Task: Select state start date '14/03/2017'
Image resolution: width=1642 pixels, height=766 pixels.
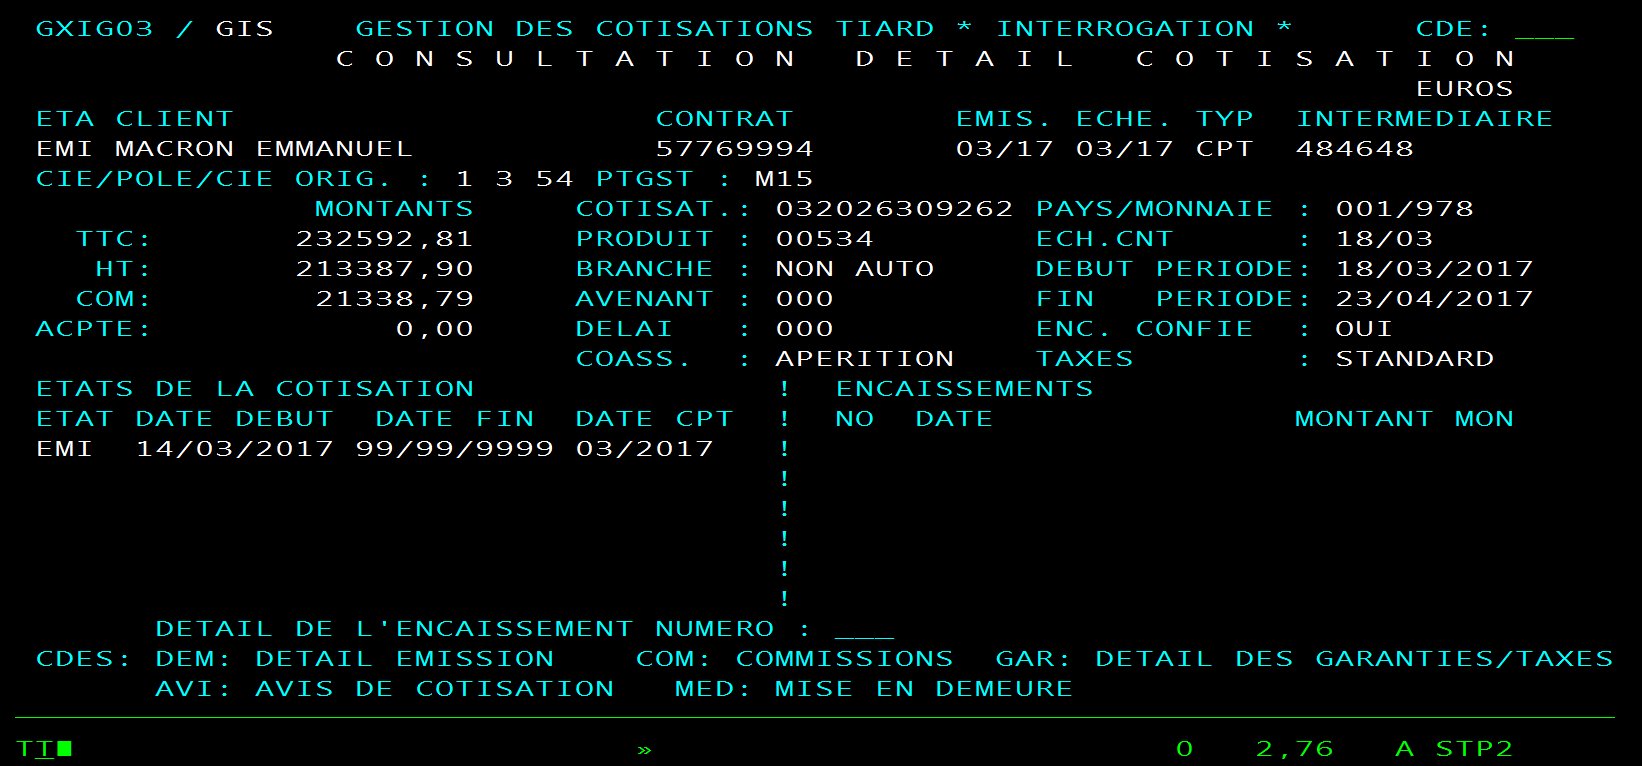Action: pos(234,449)
